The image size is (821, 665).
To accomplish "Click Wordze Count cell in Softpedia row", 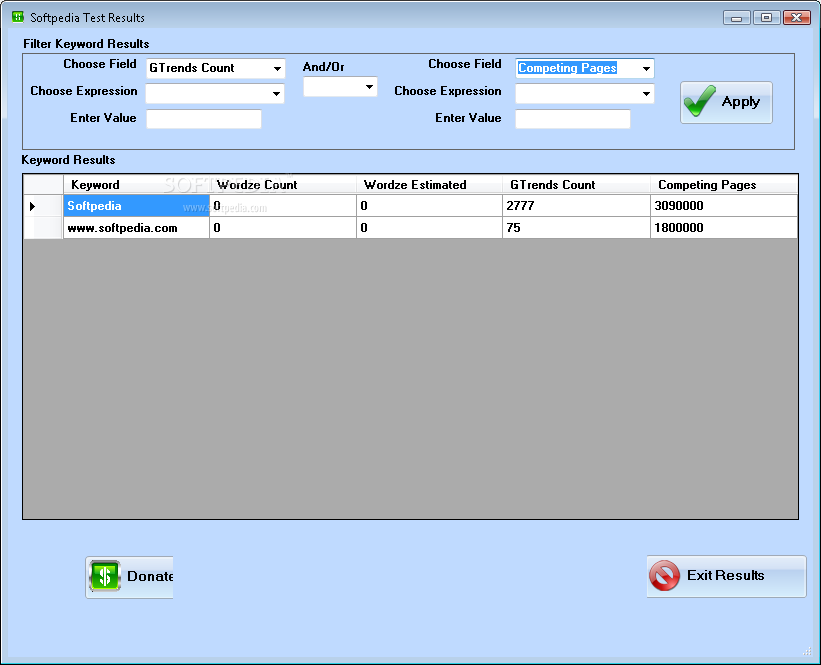I will 283,206.
